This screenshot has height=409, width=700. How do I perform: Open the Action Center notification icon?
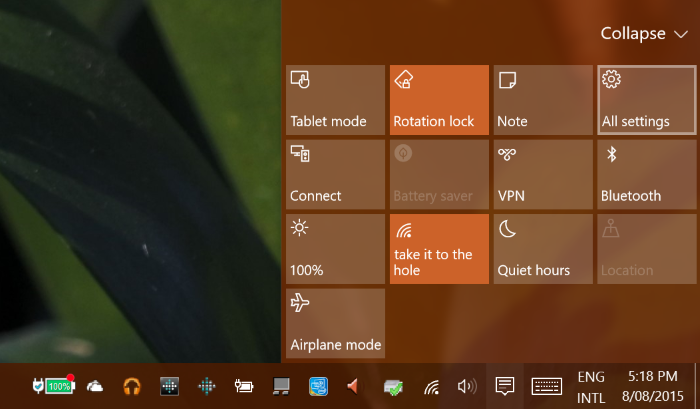pyautogui.click(x=504, y=386)
